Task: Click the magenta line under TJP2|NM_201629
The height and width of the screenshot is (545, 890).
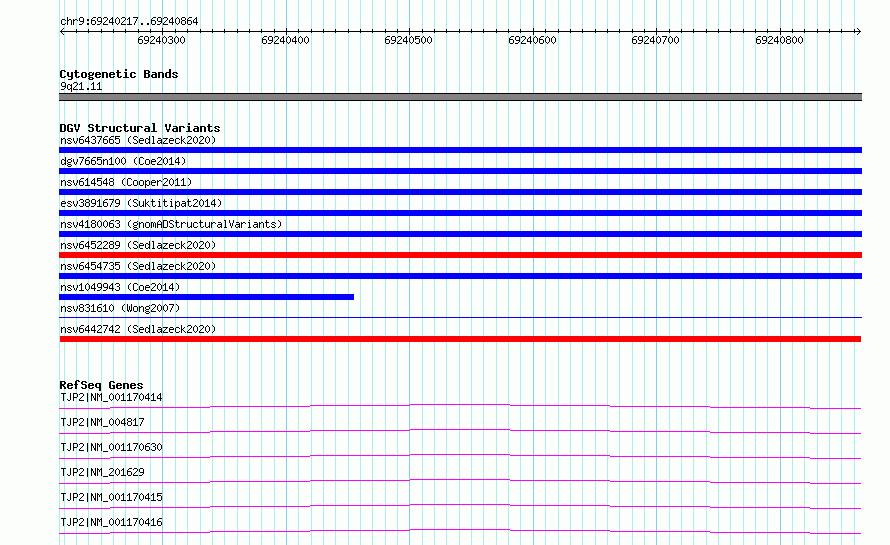Action: pos(460,481)
